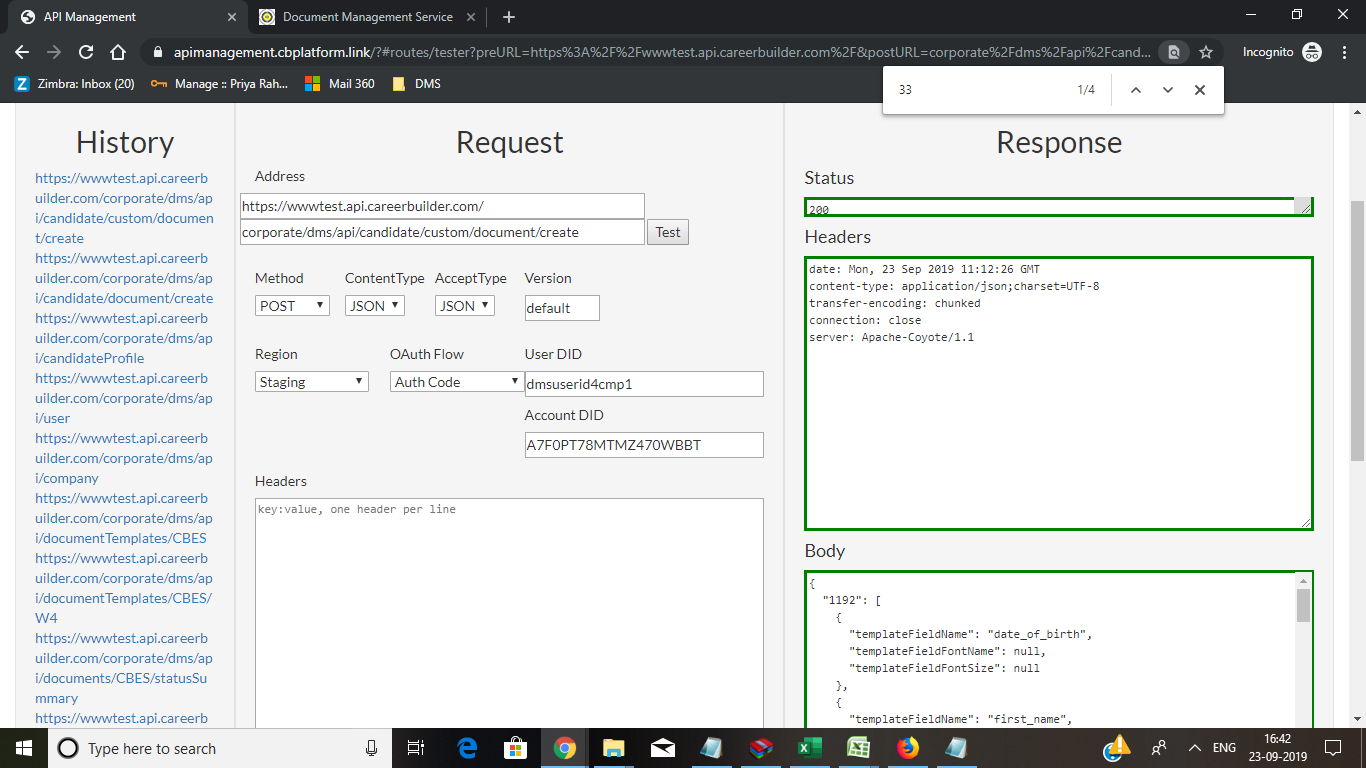Switch to the API Management tab

[130, 17]
